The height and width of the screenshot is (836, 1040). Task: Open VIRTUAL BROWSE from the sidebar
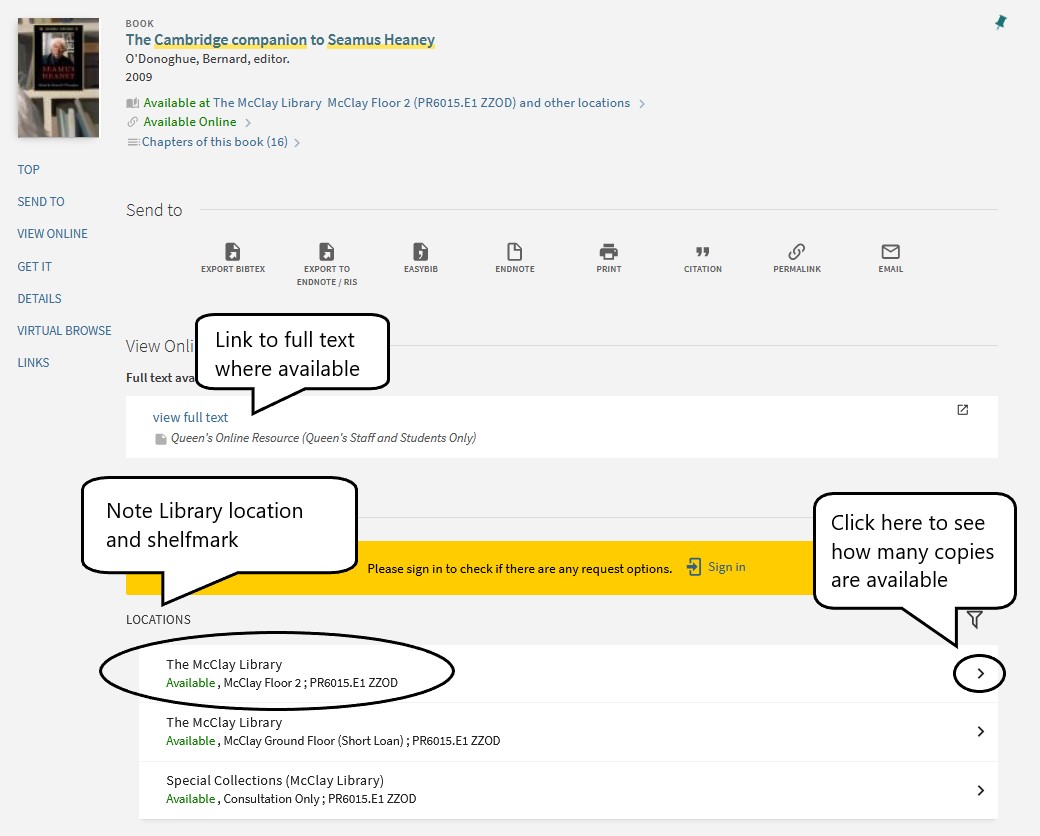tap(64, 330)
